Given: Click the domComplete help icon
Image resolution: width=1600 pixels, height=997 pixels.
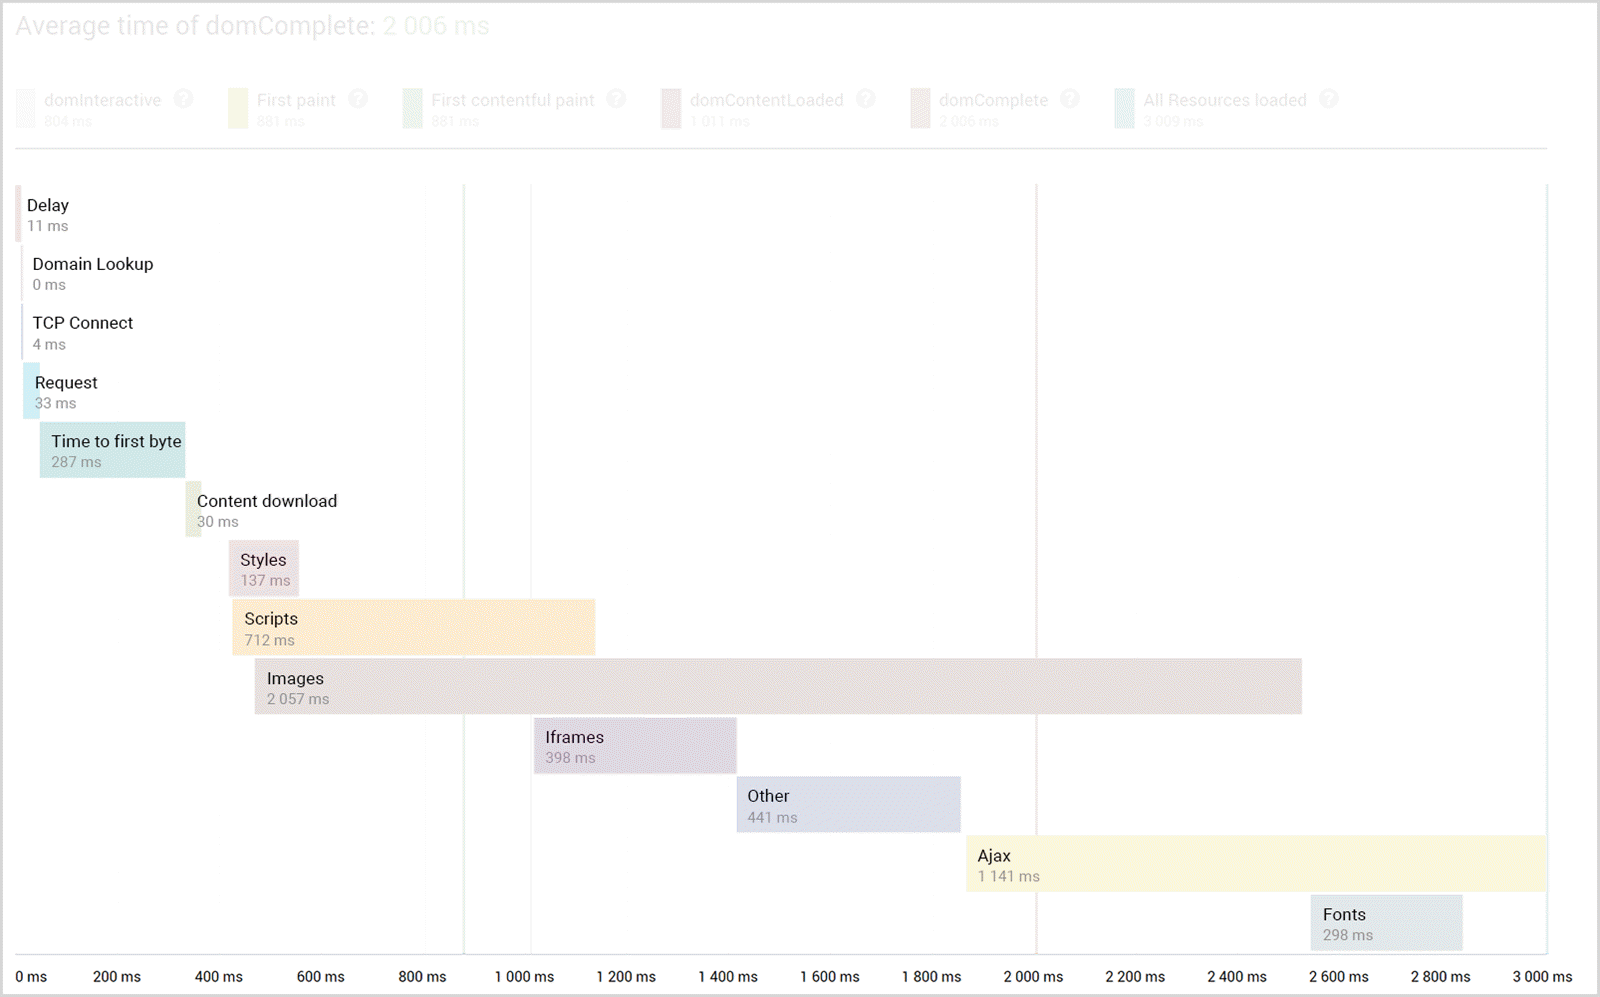Looking at the screenshot, I should click(1070, 99).
